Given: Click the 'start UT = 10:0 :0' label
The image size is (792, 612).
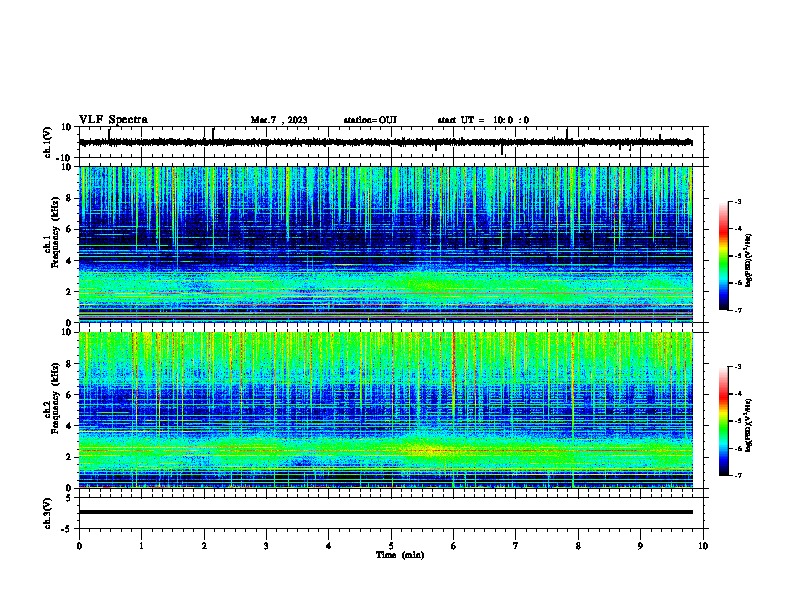Looking at the screenshot, I should (483, 120).
